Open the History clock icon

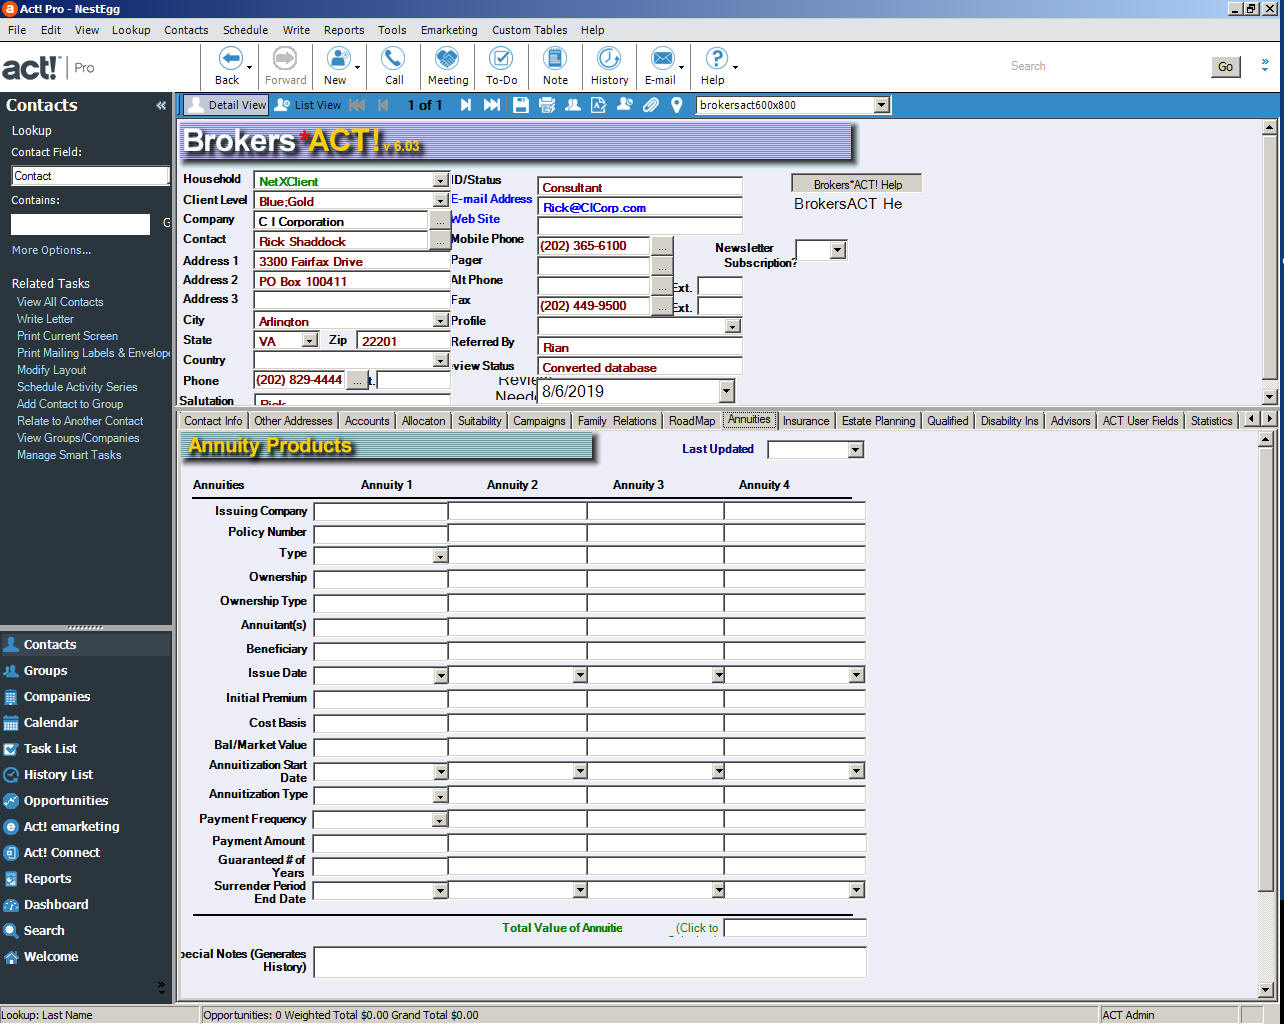(x=609, y=59)
